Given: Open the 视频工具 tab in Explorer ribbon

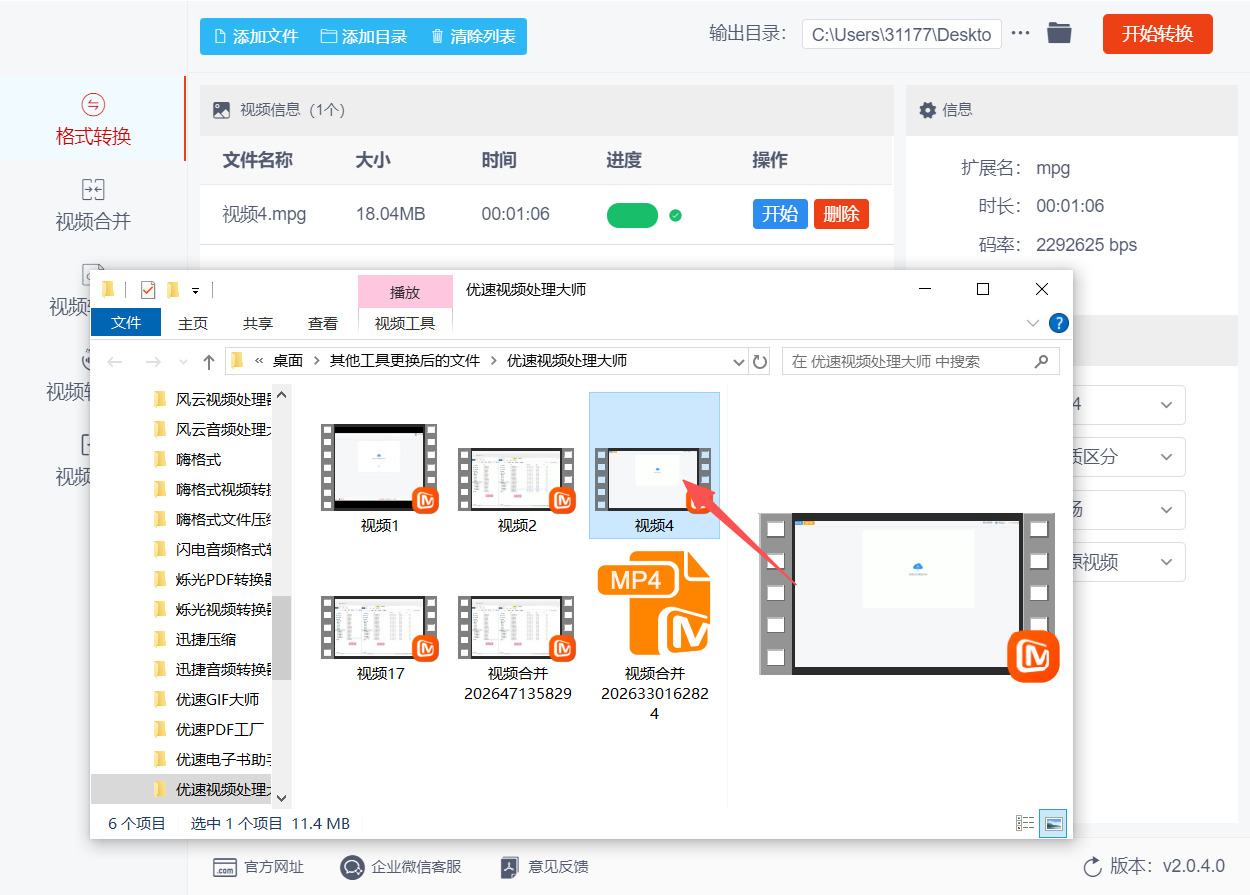Looking at the screenshot, I should coord(405,323).
